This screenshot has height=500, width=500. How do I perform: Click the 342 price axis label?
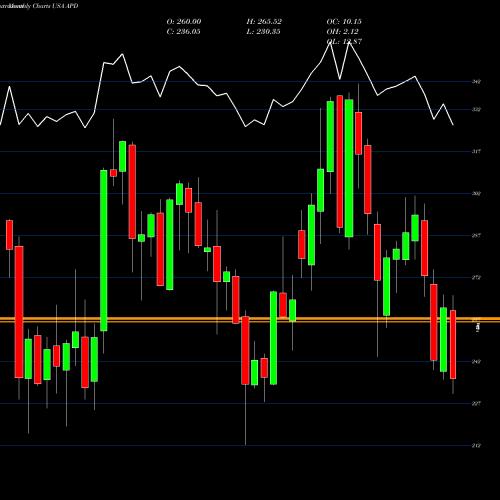476,81
